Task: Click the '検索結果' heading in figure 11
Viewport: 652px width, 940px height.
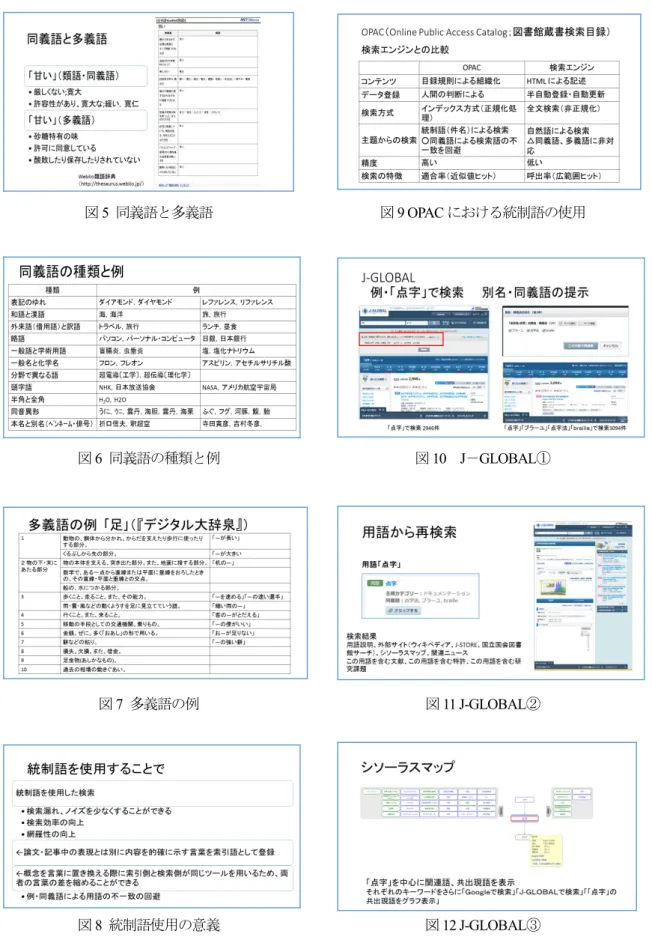Action: click(x=361, y=635)
